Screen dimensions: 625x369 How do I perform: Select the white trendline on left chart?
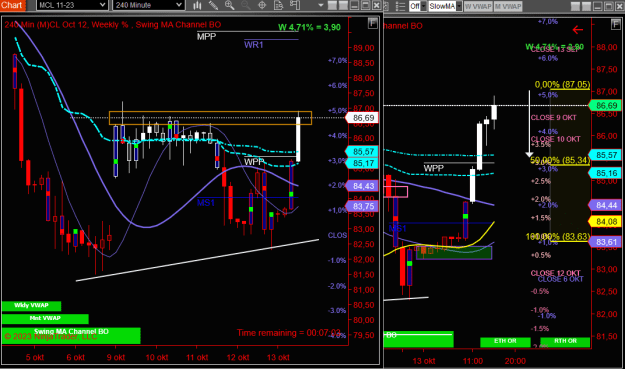tap(197, 260)
